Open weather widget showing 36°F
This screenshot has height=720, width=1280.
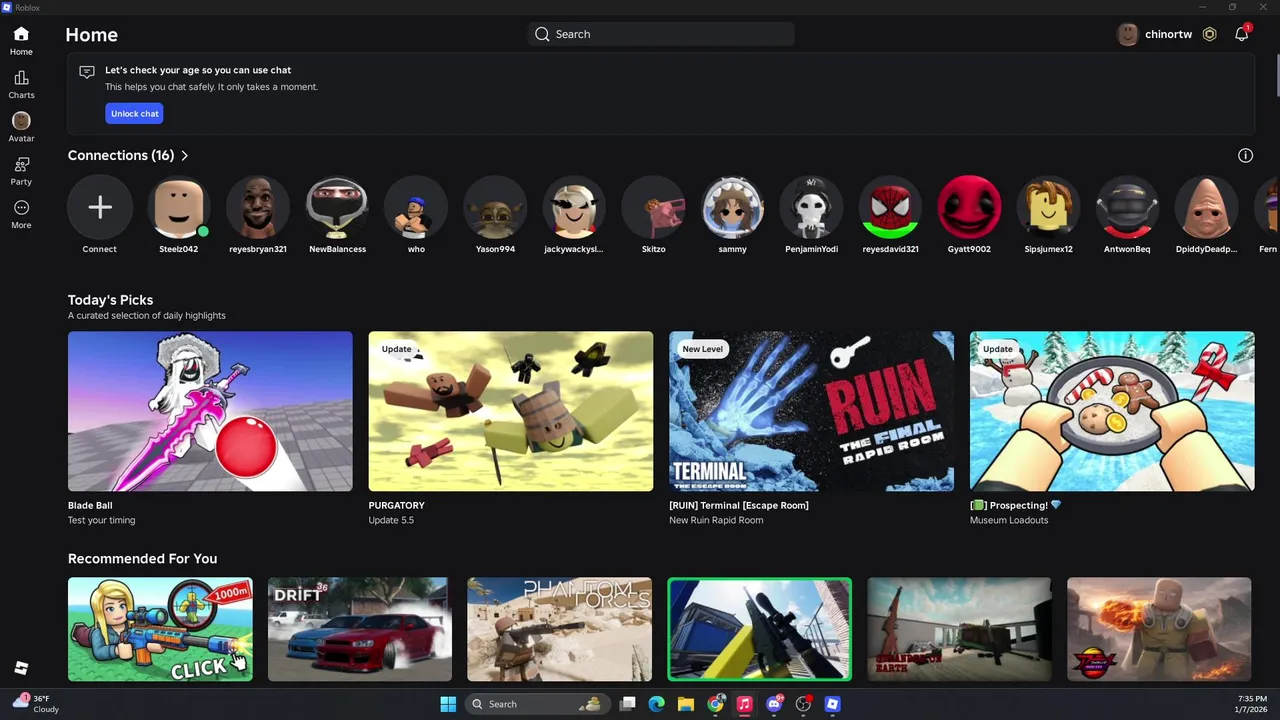(36, 704)
